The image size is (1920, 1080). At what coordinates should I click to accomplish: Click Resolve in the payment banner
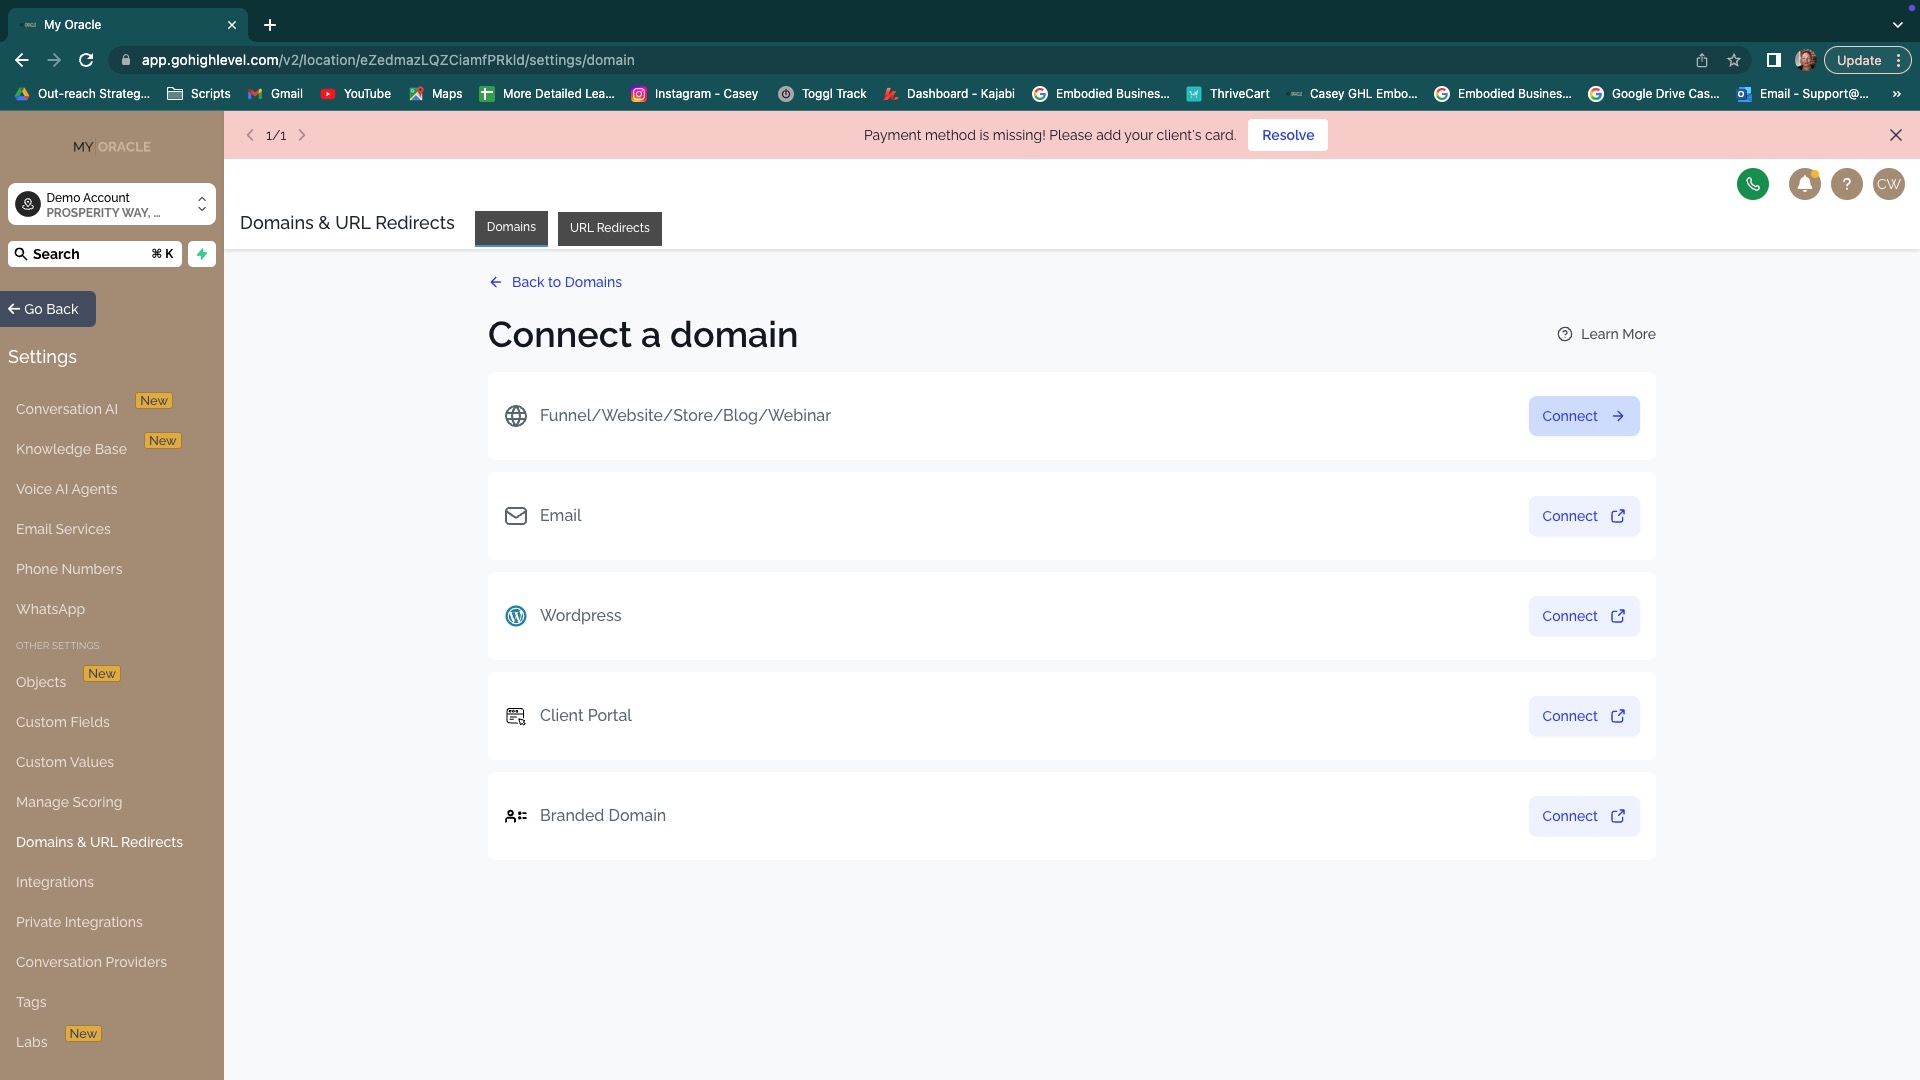(1287, 135)
